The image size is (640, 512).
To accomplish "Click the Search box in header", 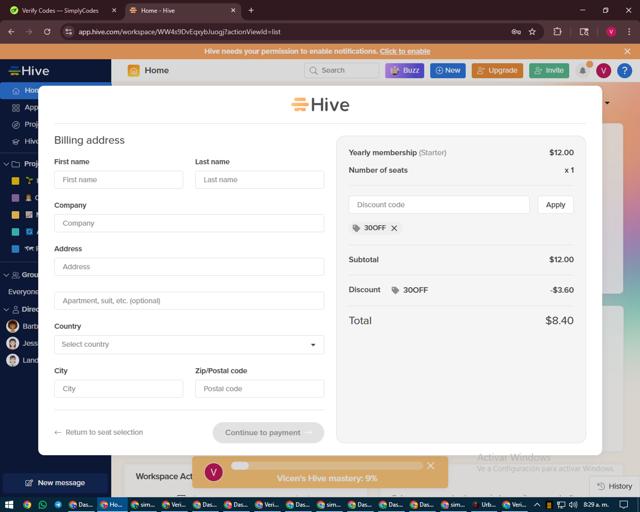I will pos(341,71).
